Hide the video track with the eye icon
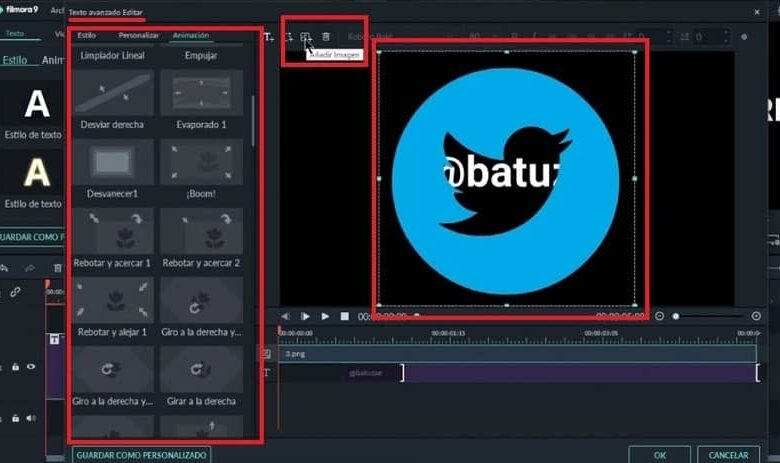The image size is (780, 463). pyautogui.click(x=31, y=367)
